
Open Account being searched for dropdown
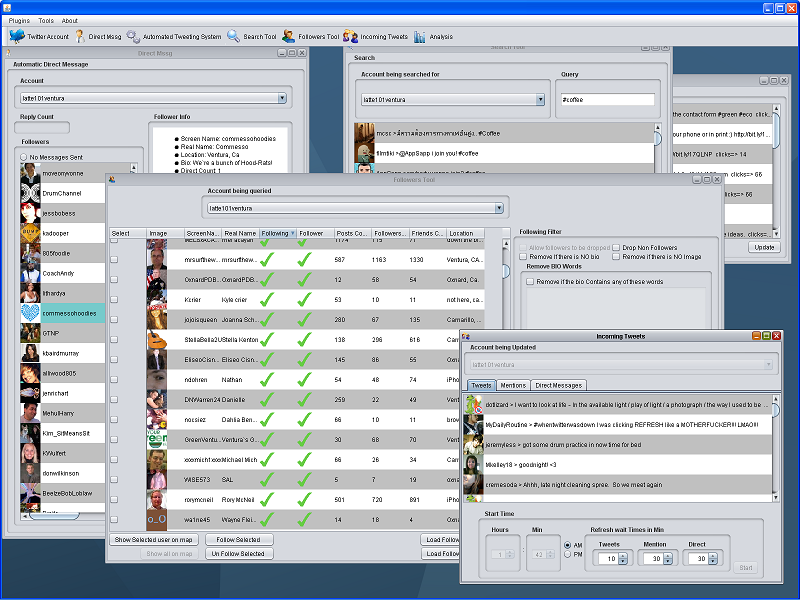click(x=540, y=99)
